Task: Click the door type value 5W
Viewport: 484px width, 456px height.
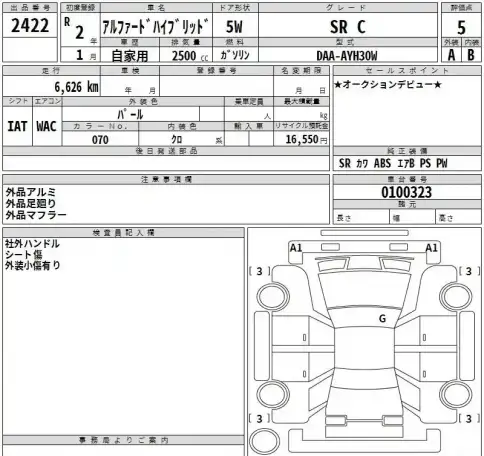Action: point(234,27)
